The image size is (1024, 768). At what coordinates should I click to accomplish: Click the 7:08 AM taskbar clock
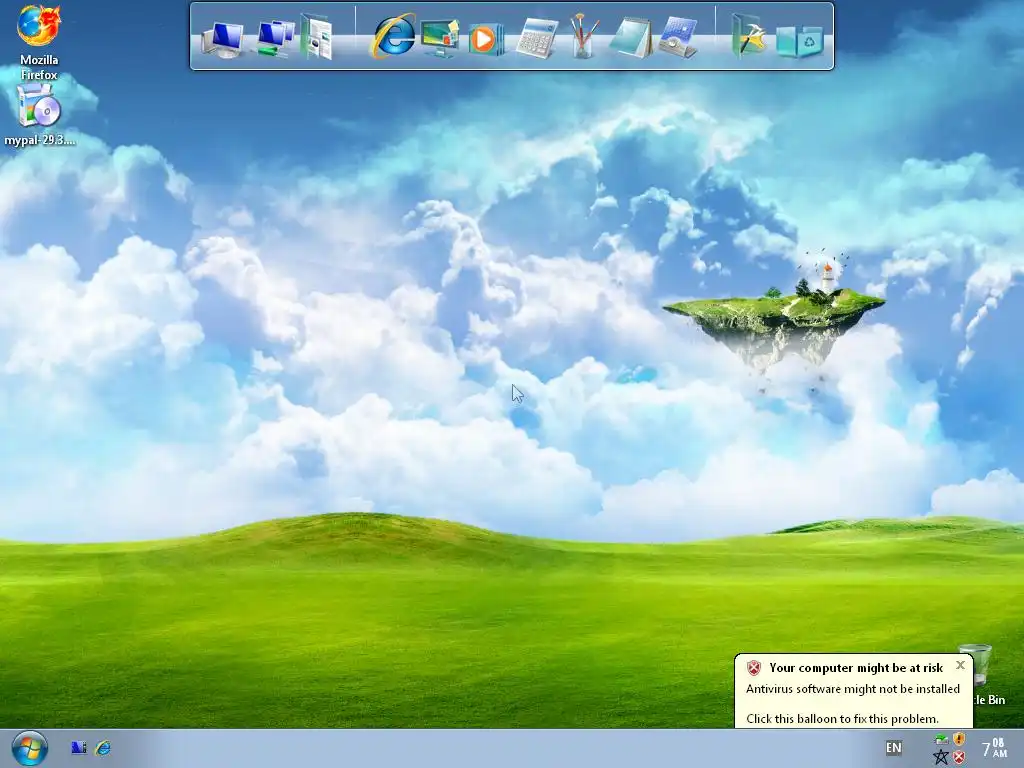click(x=994, y=748)
